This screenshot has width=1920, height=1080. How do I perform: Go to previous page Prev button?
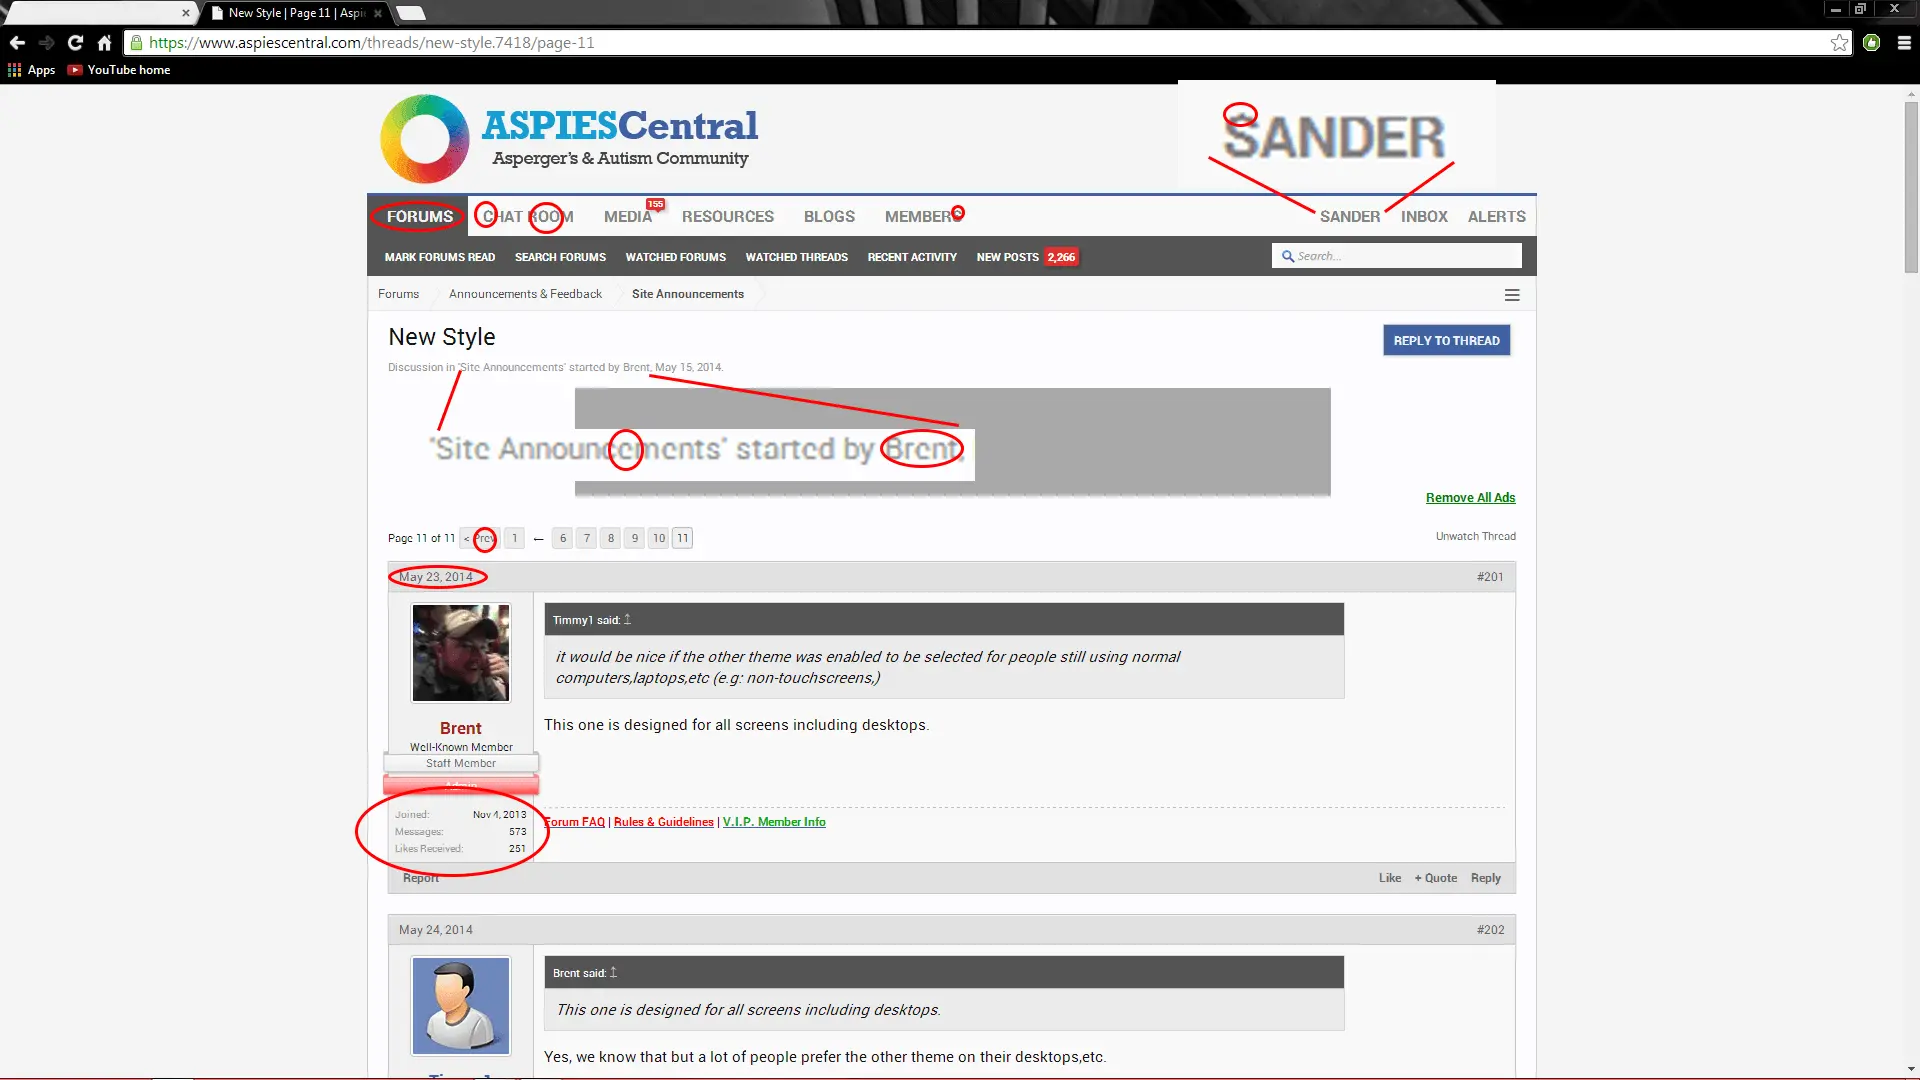(x=479, y=538)
